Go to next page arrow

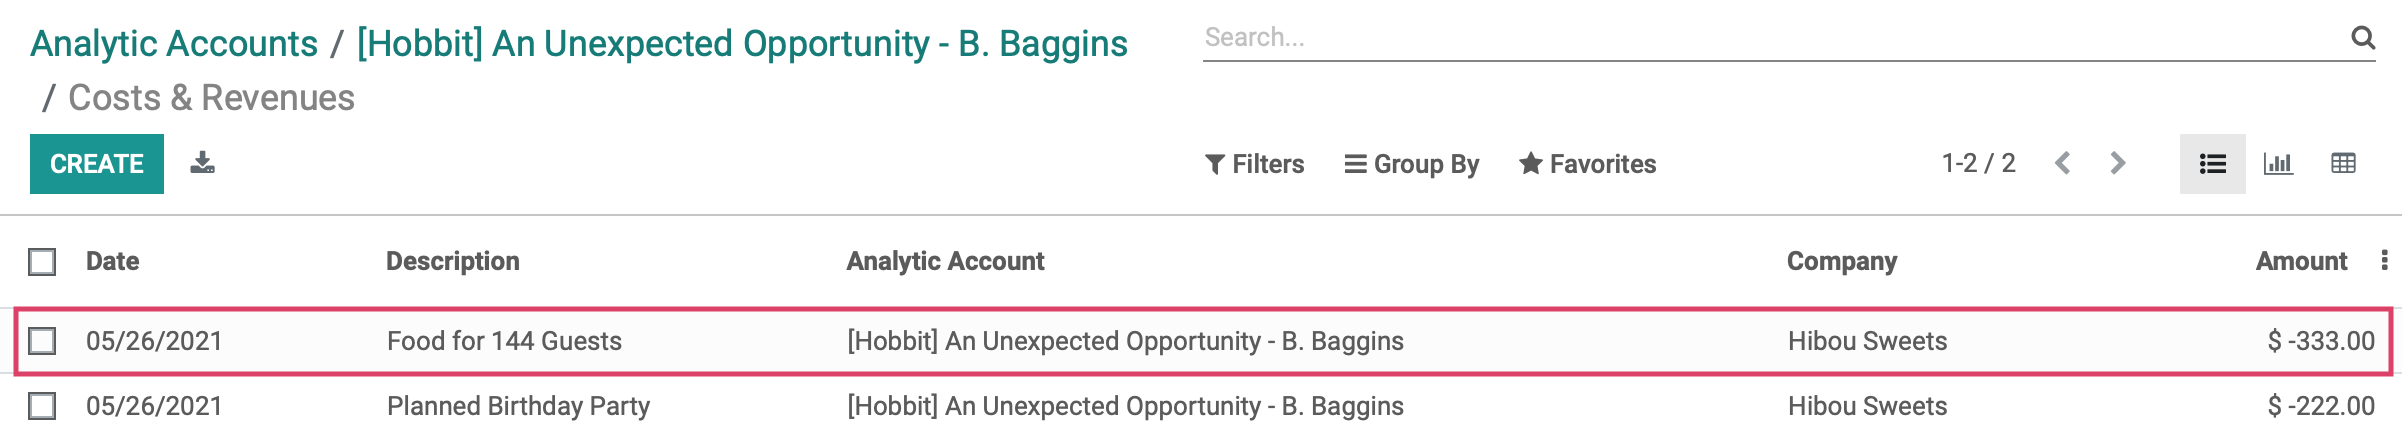click(2117, 163)
